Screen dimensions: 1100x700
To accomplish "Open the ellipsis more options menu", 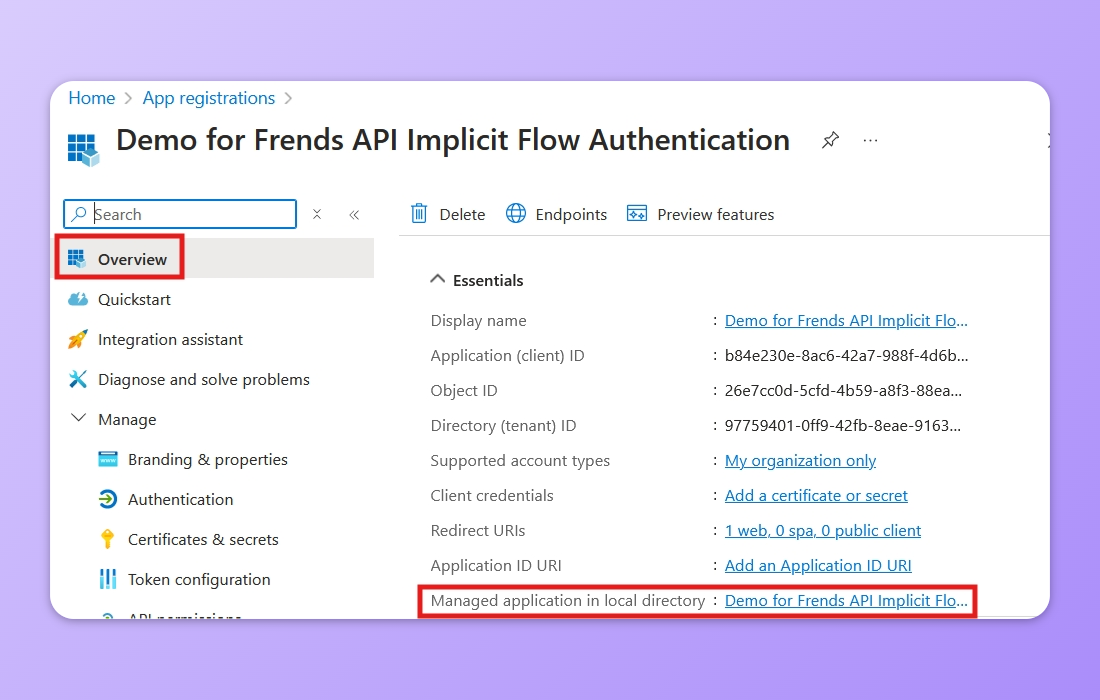I will pos(871,140).
